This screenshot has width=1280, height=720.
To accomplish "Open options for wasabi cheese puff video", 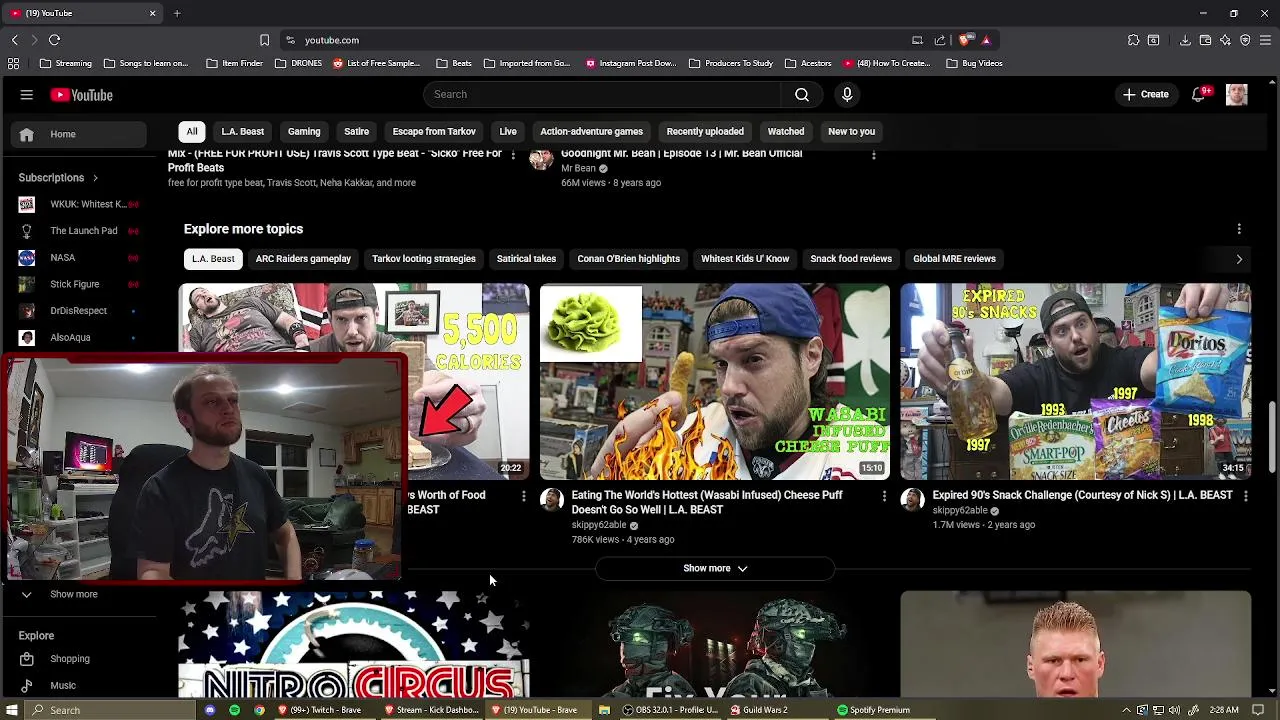I will (x=884, y=496).
